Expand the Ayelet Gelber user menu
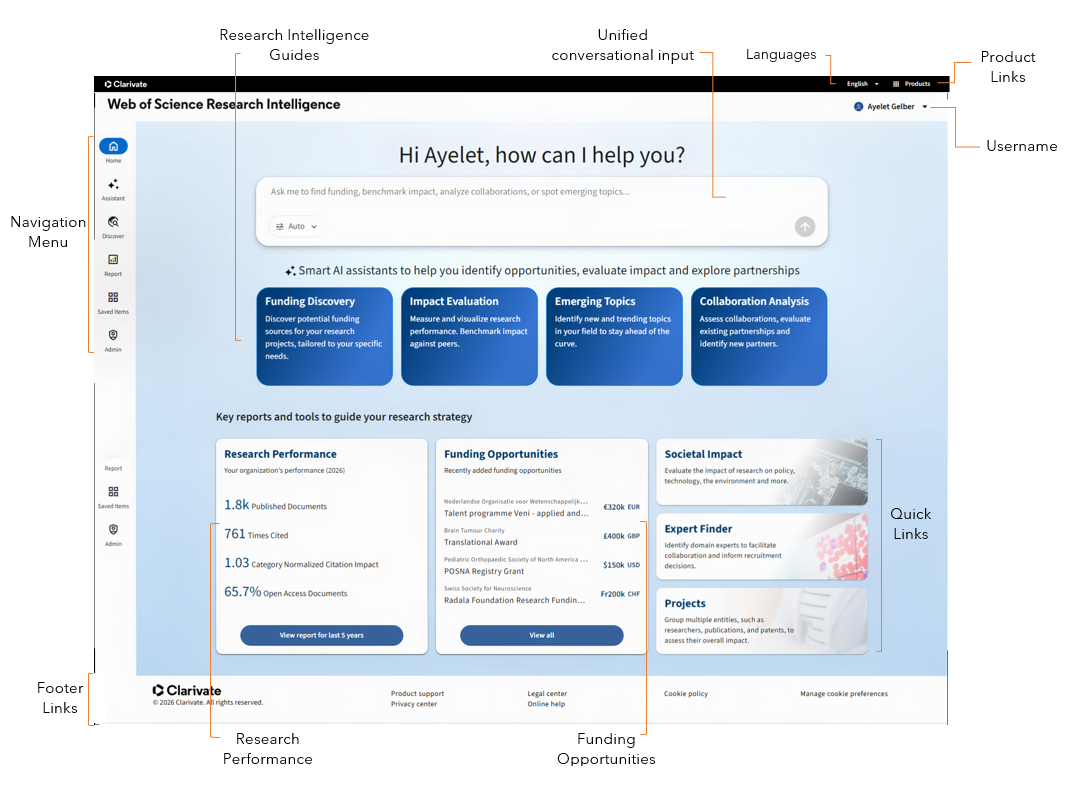The image size is (1086, 791). click(891, 107)
